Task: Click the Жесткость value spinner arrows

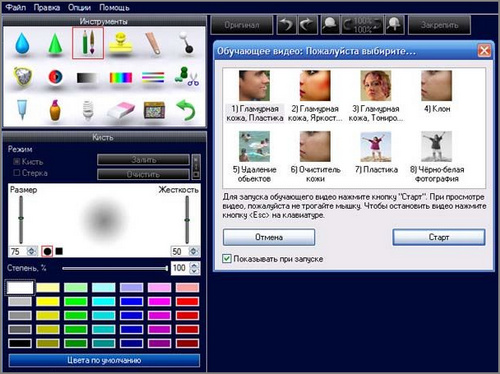Action: click(x=194, y=251)
